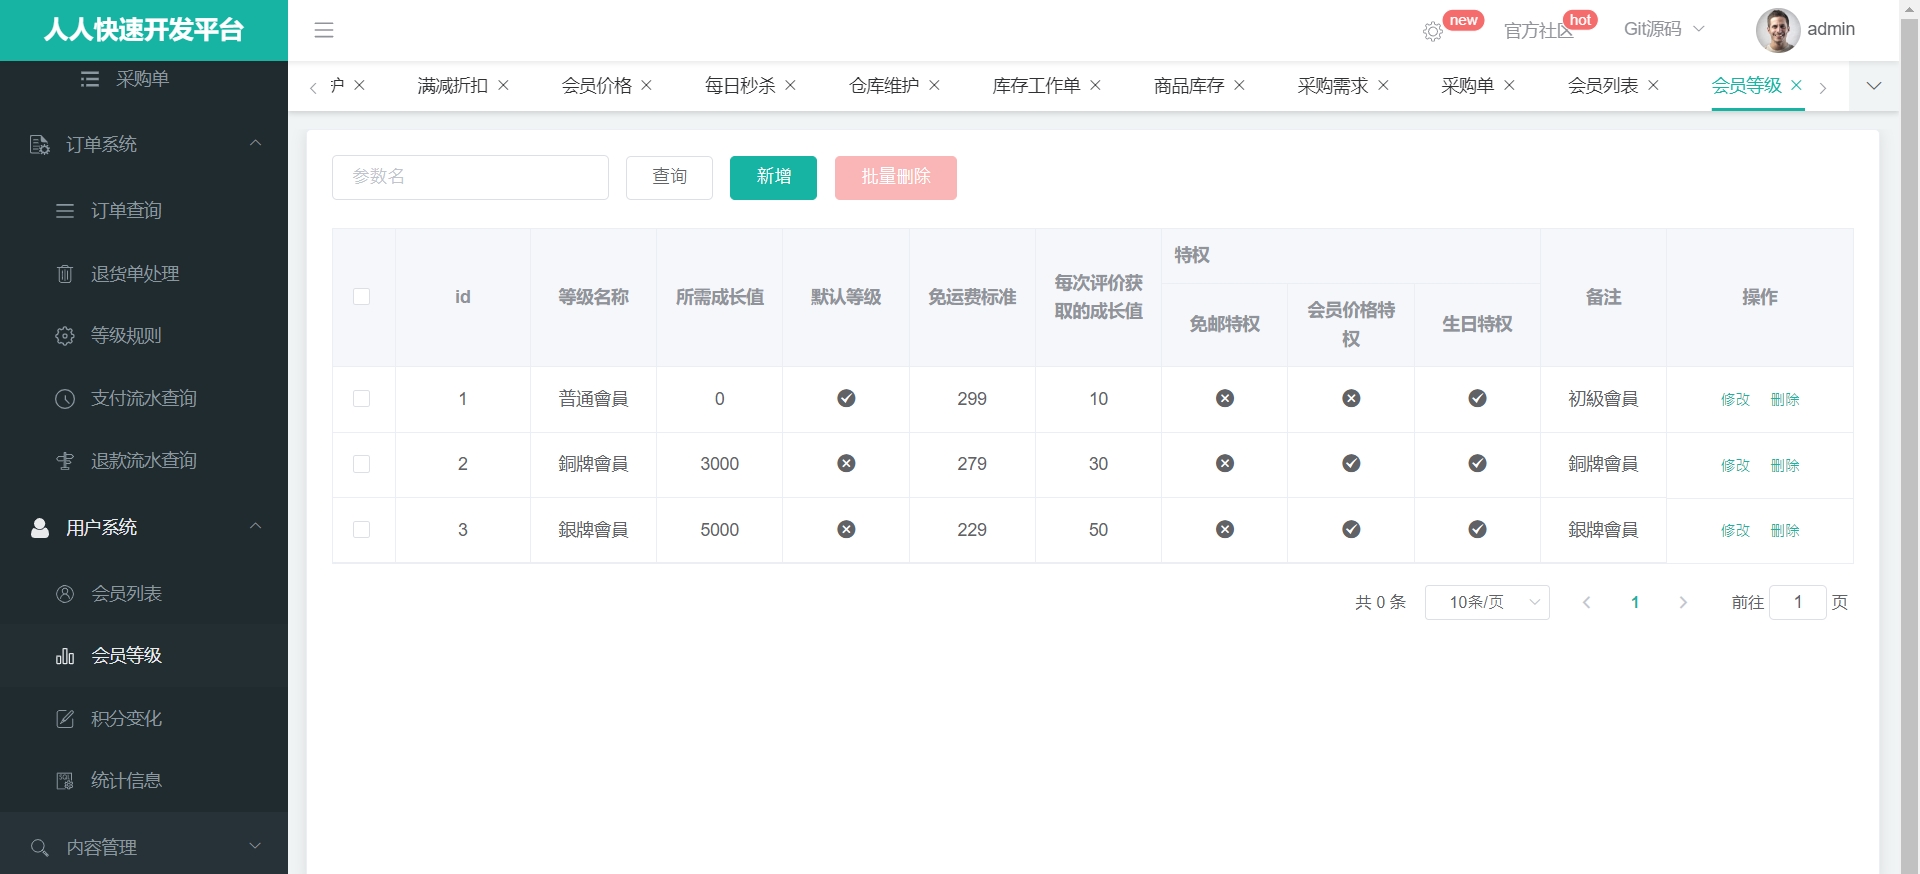Screen dimensions: 1920x874
Task: Go to previous page arrow
Action: pos(1586,602)
